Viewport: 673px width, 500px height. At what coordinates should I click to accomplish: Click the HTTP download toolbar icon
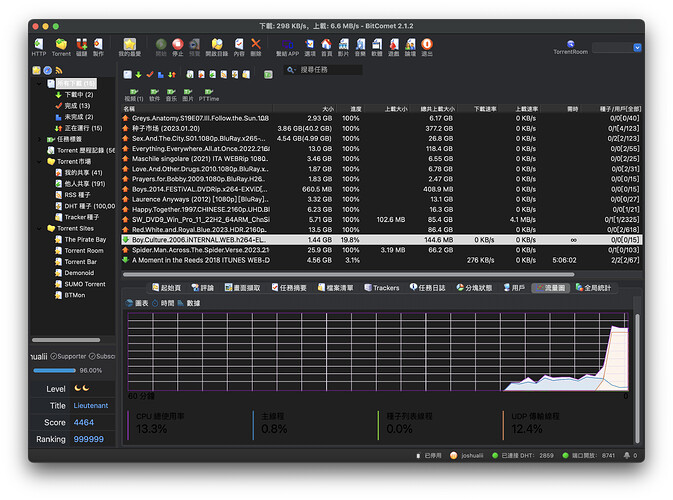pyautogui.click(x=39, y=47)
